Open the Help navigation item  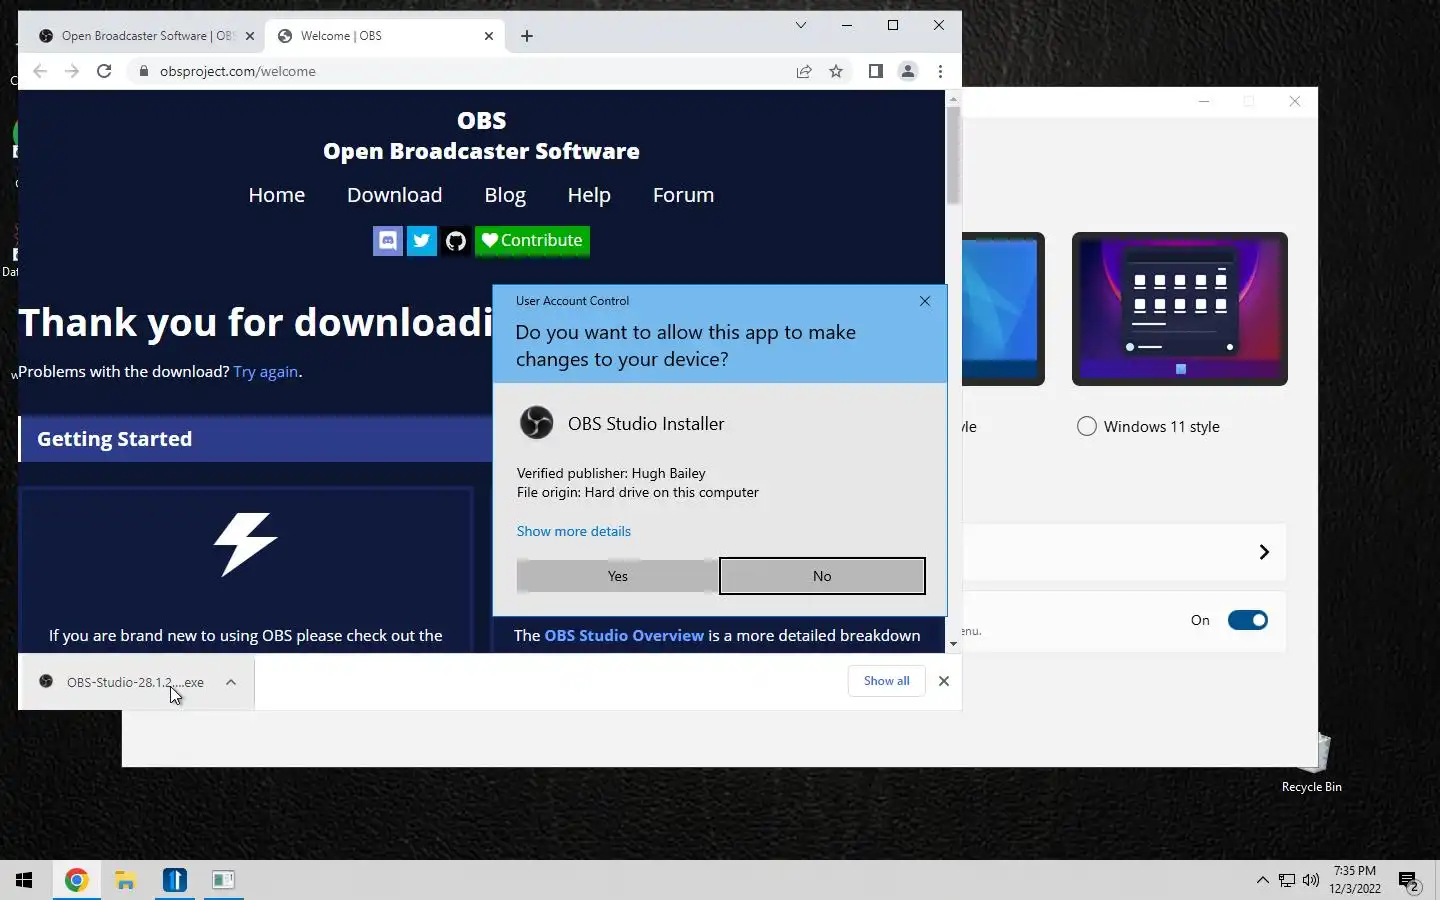589,195
